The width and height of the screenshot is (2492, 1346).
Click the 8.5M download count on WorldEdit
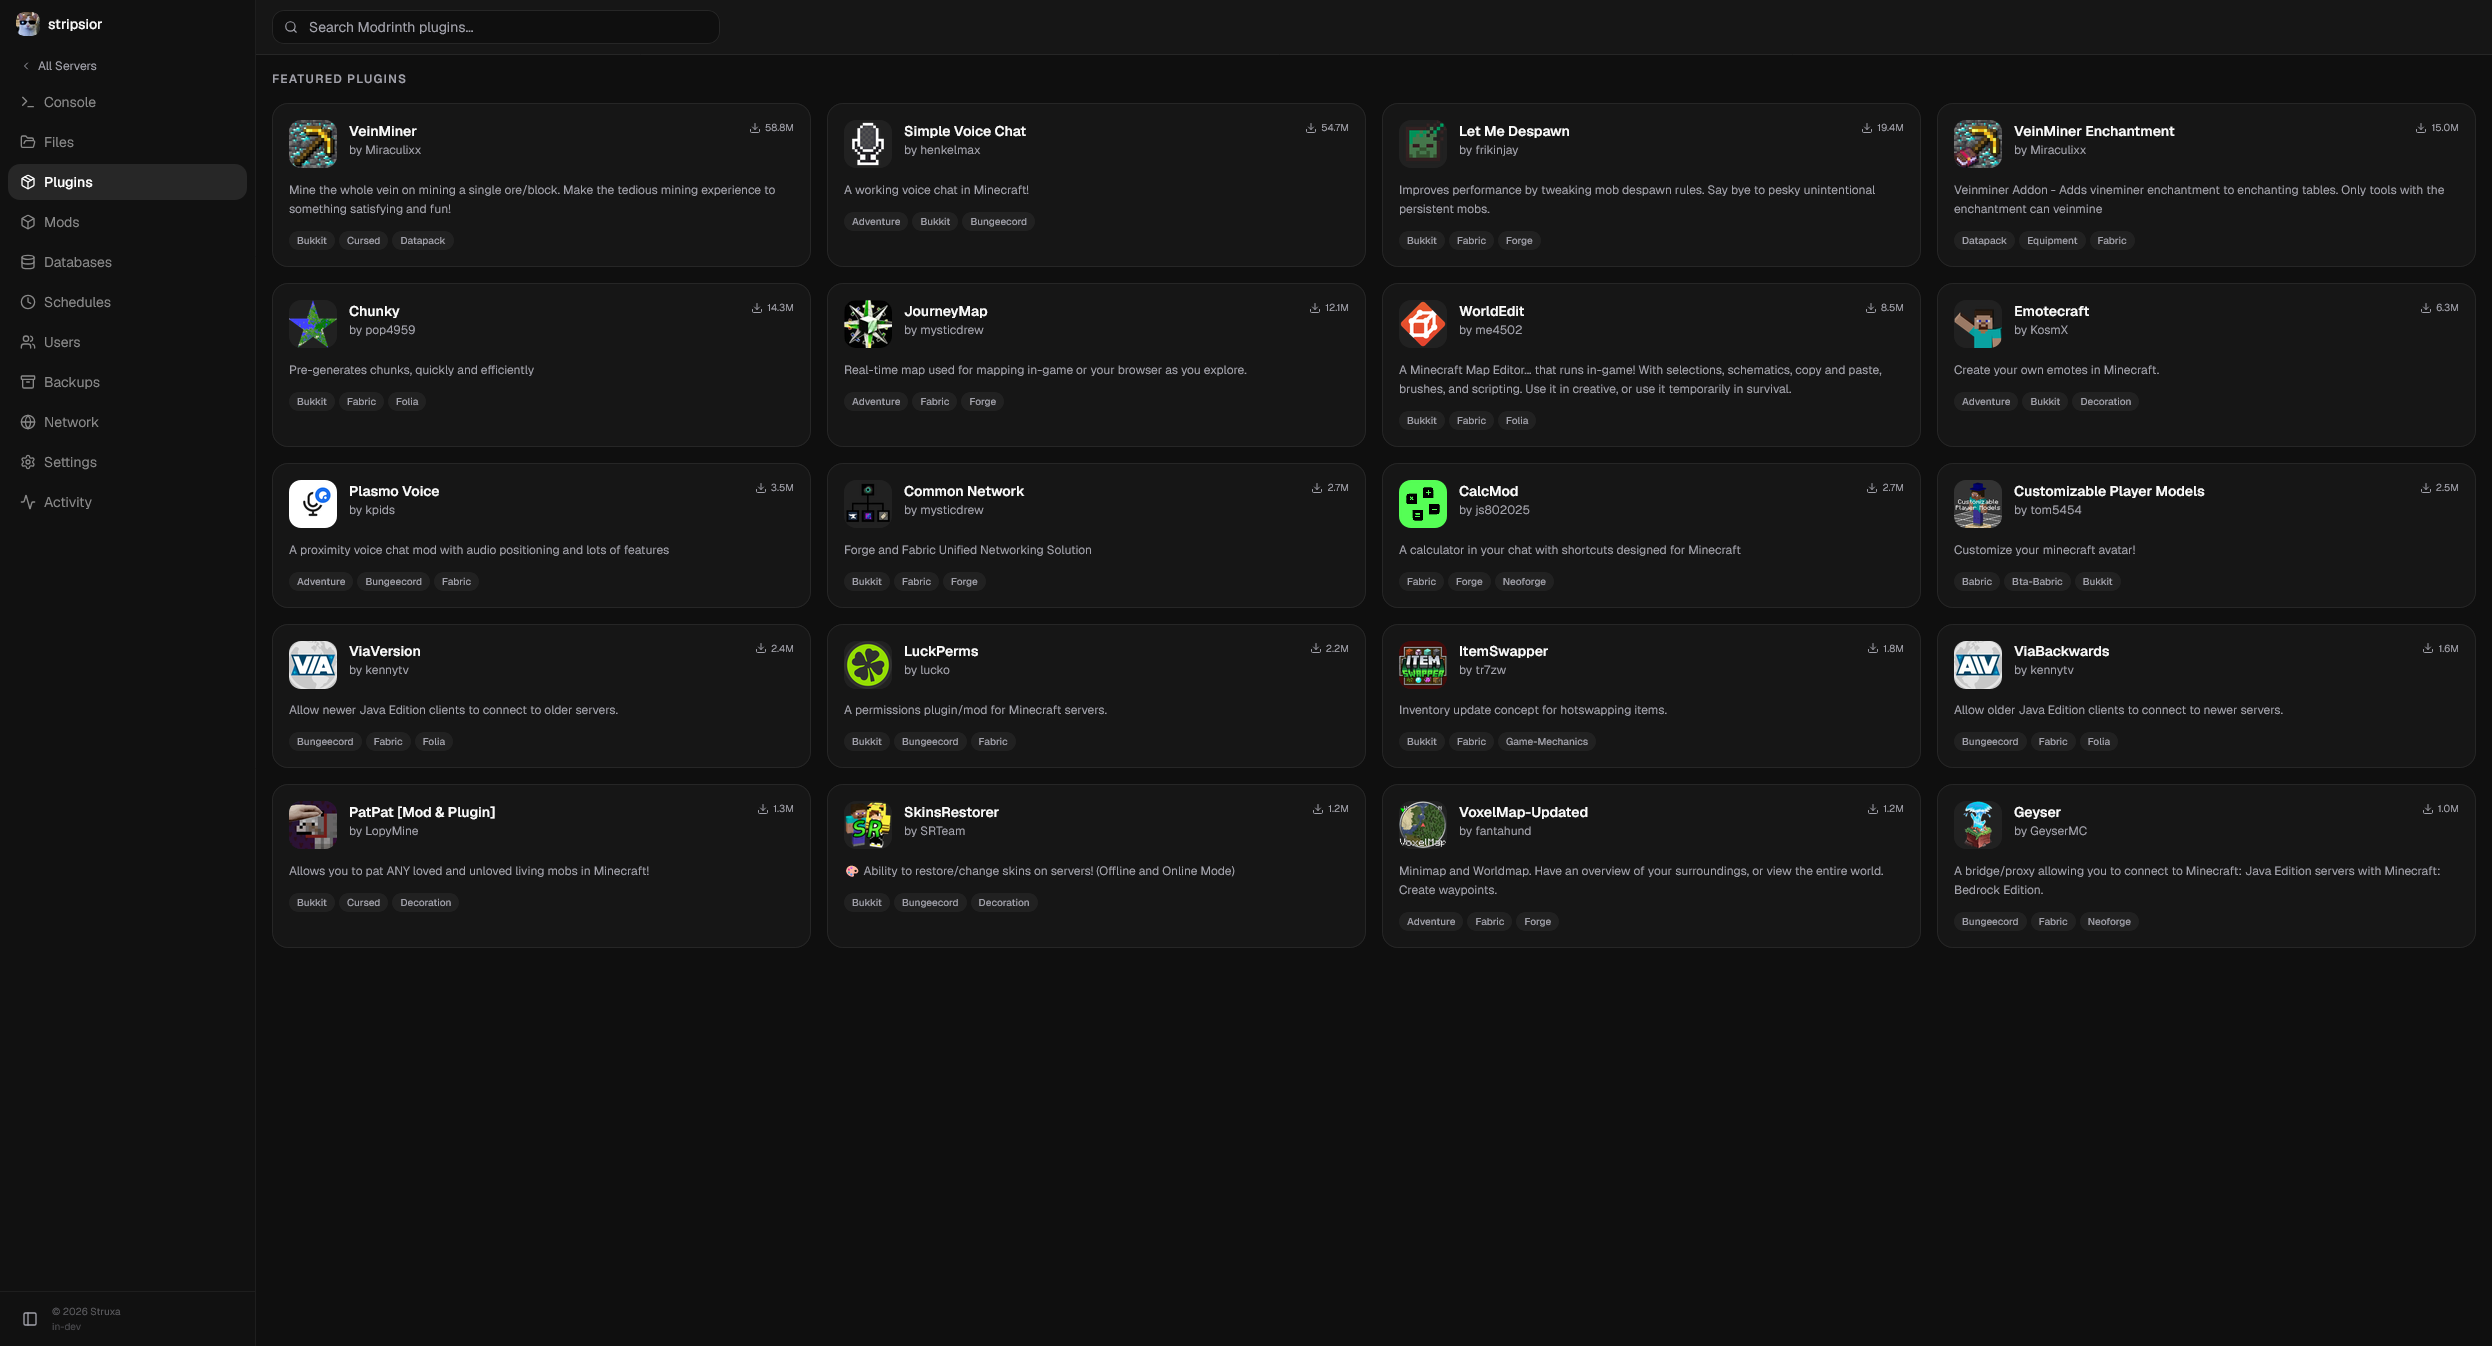coord(1885,308)
